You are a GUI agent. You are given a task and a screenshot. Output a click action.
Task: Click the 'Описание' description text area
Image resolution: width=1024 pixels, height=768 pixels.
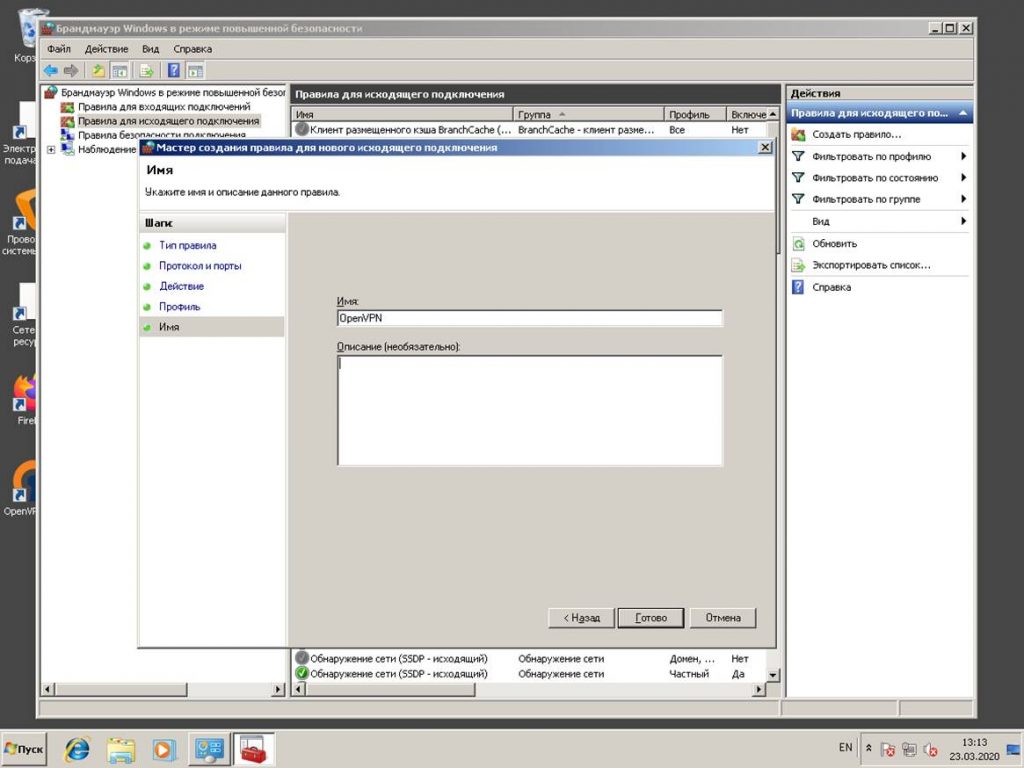point(530,410)
